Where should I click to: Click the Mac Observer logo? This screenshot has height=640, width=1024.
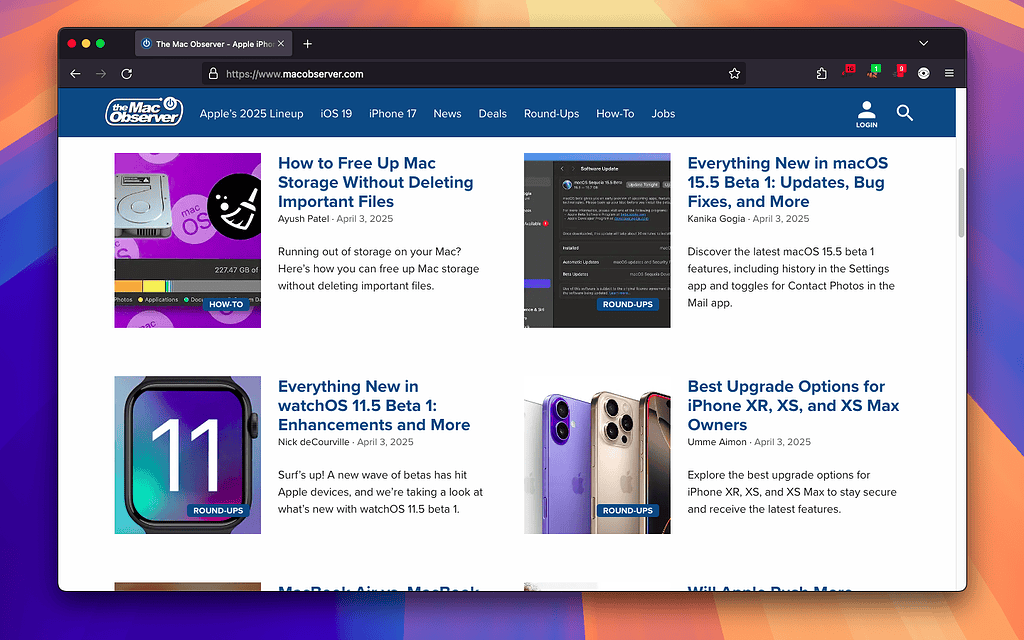tap(144, 112)
